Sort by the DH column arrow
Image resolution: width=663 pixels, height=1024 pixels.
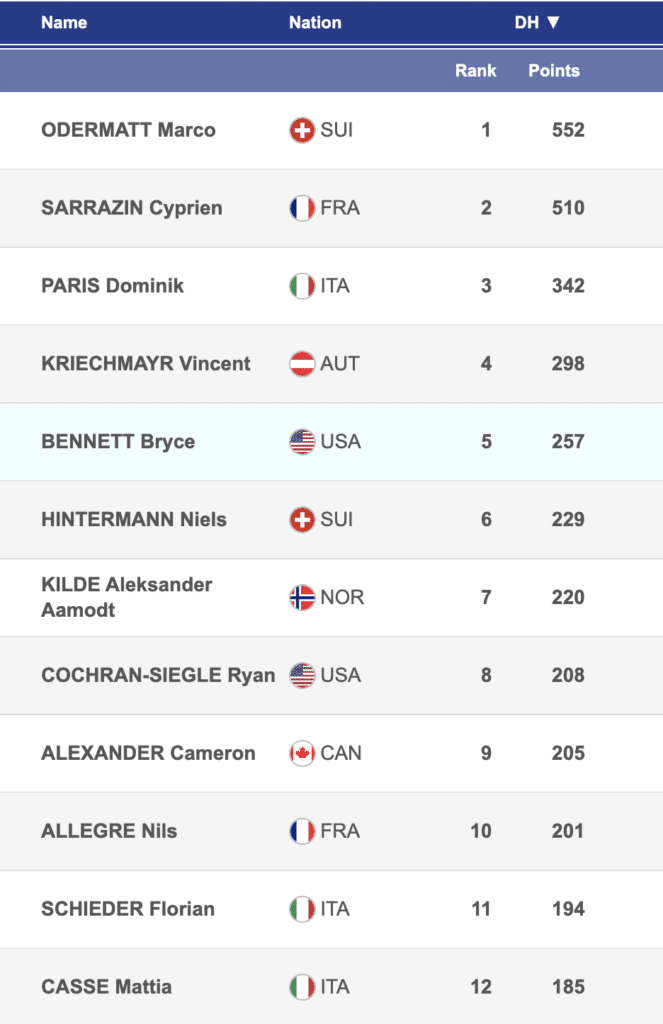(x=552, y=22)
